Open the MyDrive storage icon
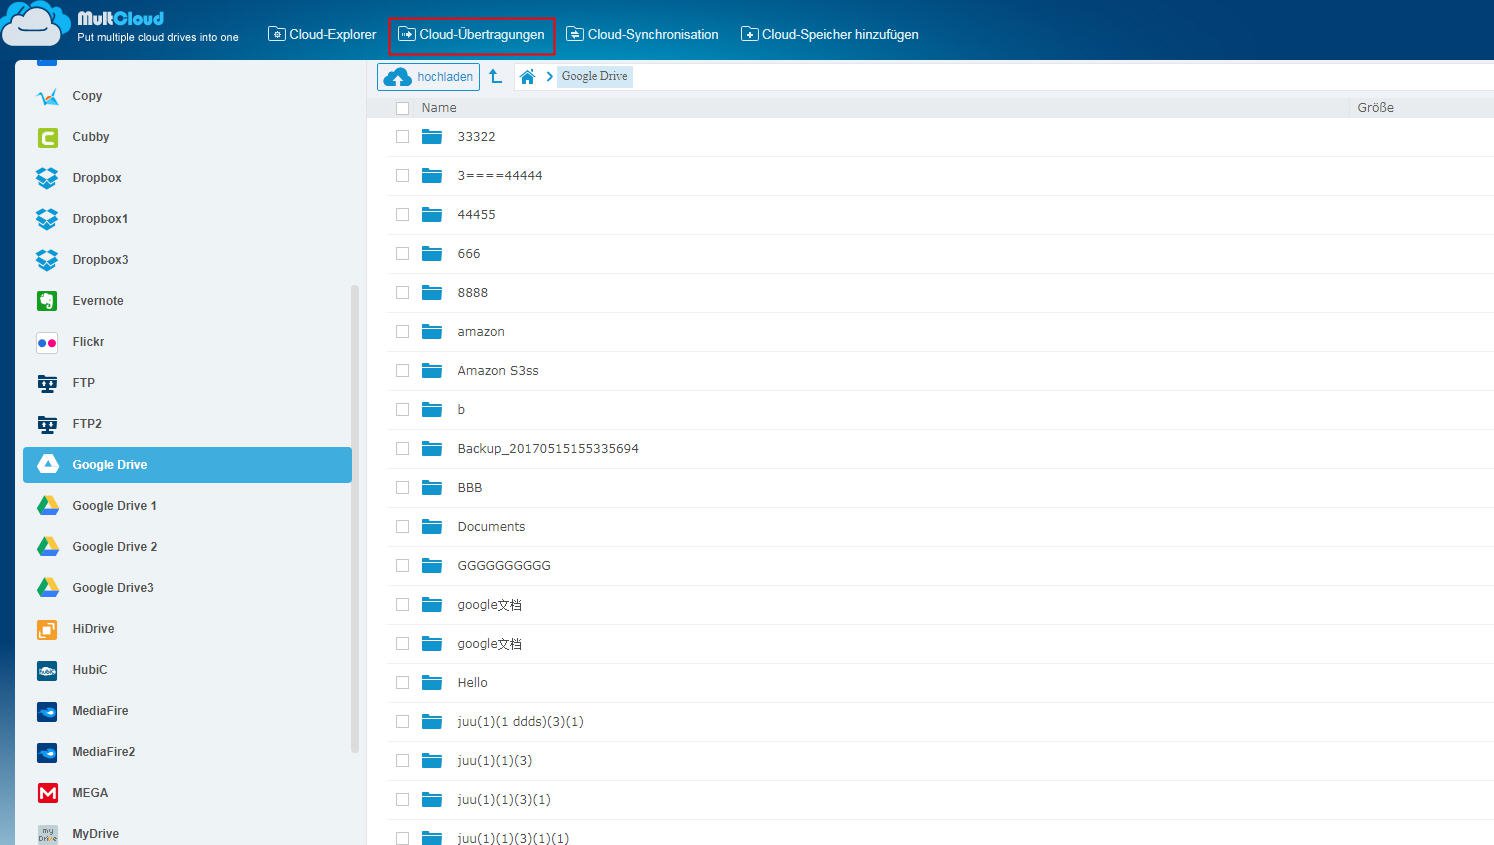The image size is (1494, 845). (x=47, y=834)
